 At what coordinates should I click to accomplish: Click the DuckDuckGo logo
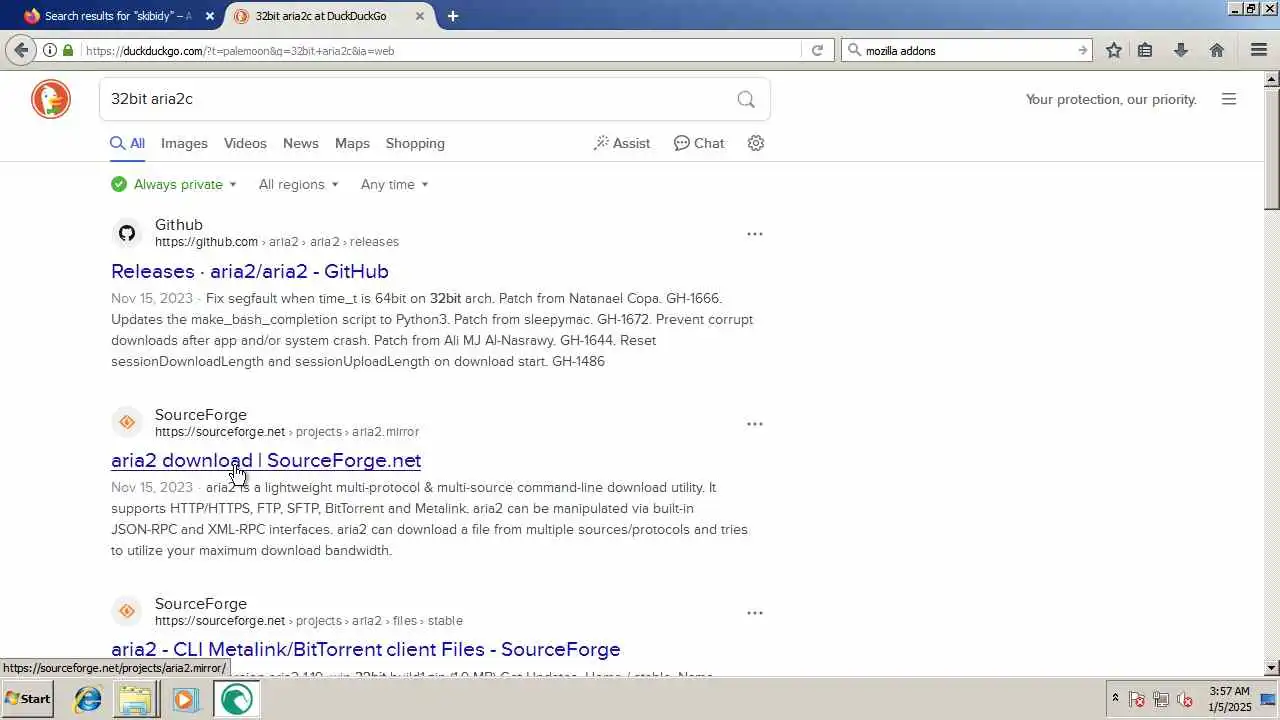click(51, 99)
